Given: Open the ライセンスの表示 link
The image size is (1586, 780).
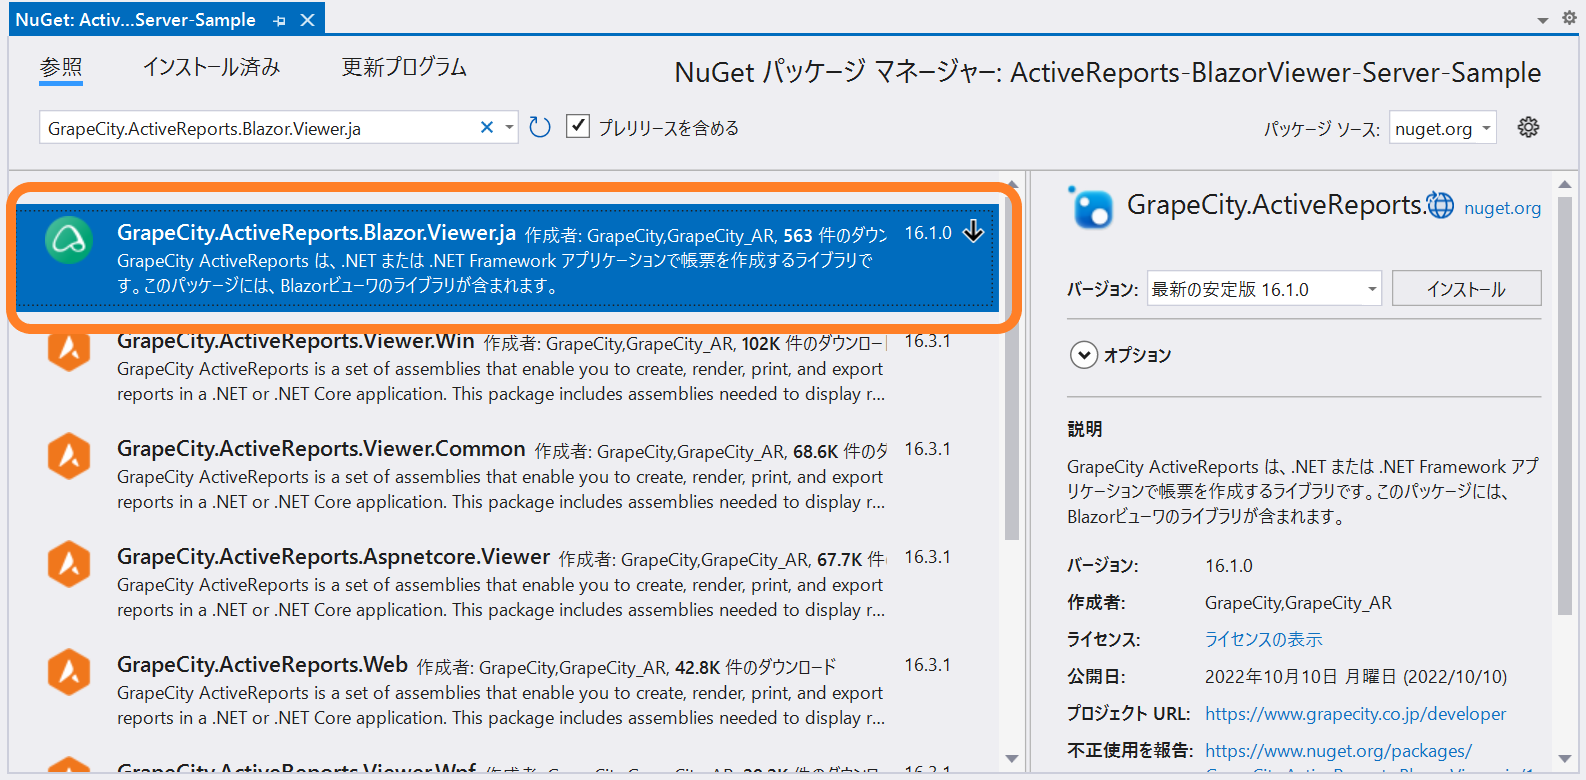Looking at the screenshot, I should 1263,640.
